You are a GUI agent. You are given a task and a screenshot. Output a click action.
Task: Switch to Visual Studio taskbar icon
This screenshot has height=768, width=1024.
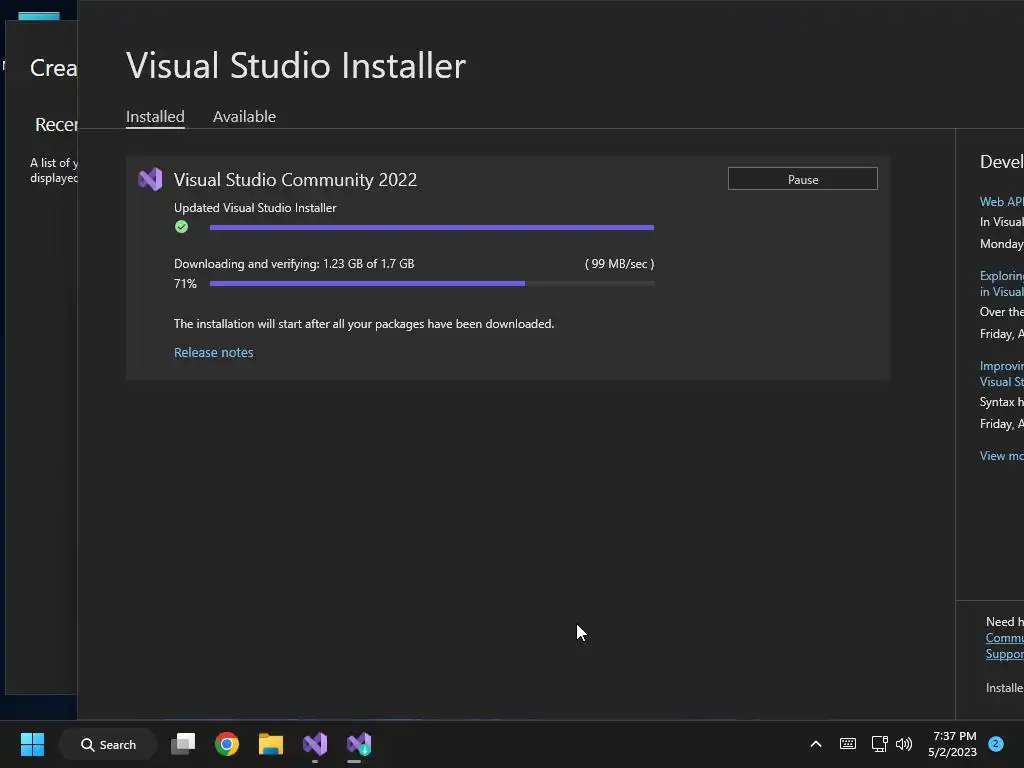click(315, 744)
